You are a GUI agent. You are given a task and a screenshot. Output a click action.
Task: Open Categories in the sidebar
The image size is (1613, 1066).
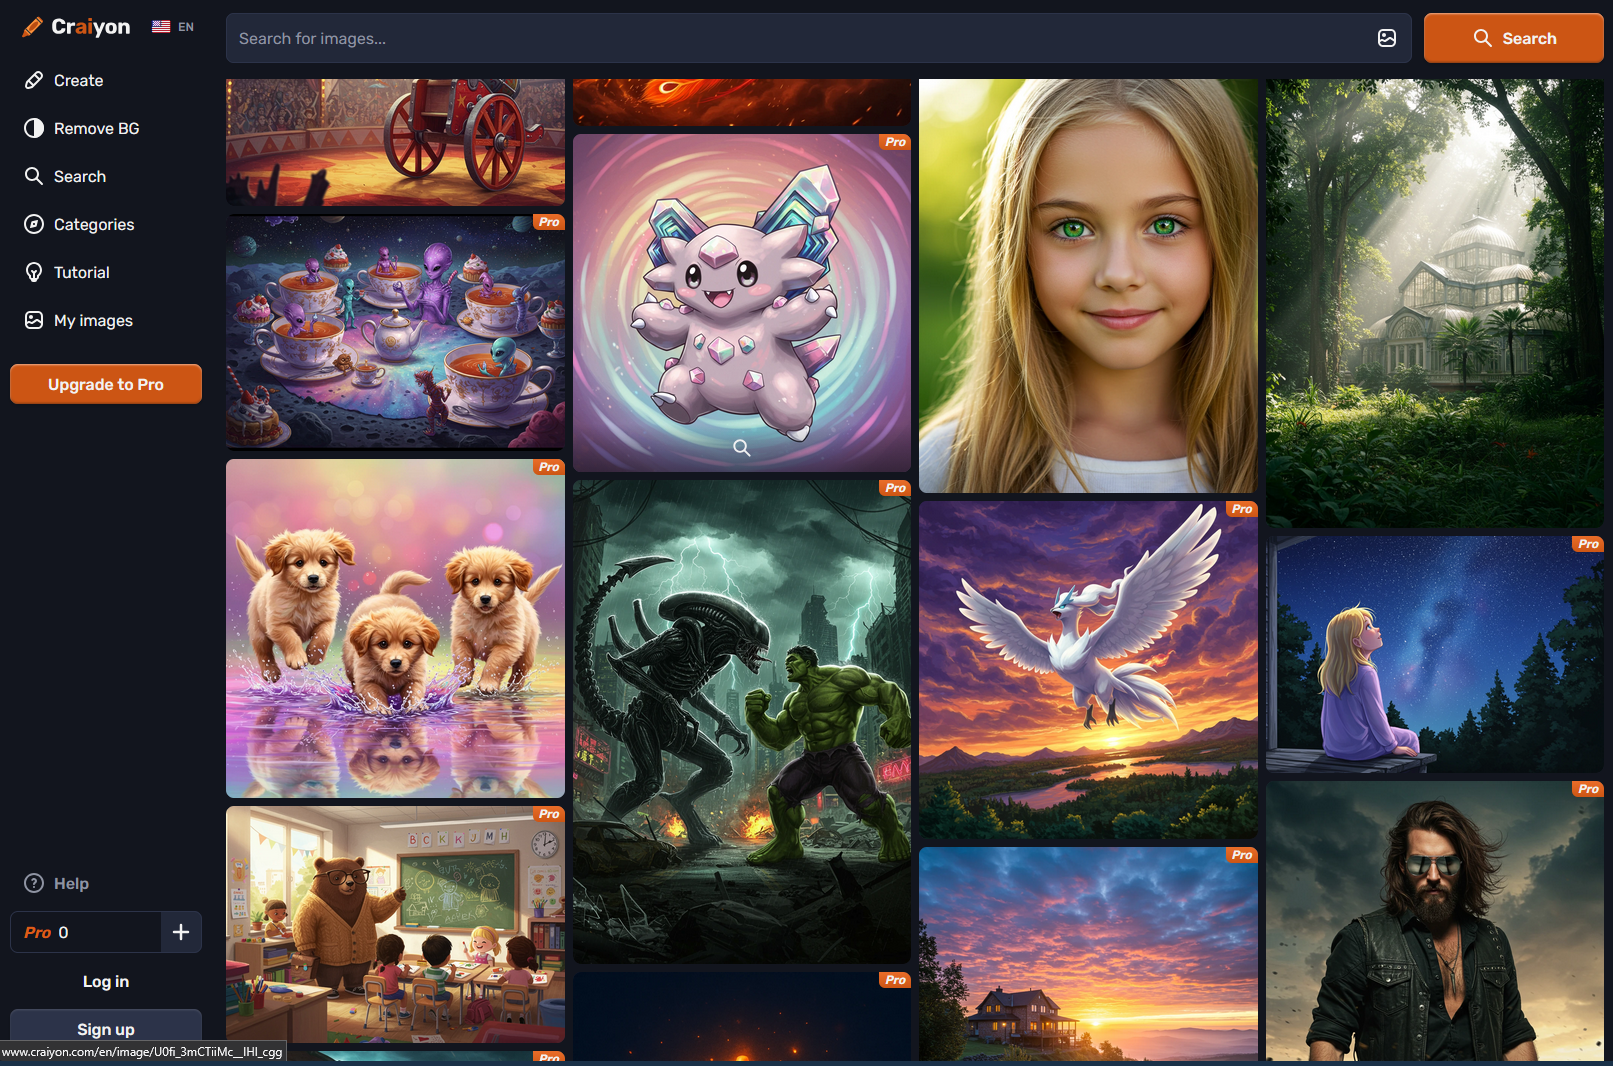pyautogui.click(x=93, y=225)
